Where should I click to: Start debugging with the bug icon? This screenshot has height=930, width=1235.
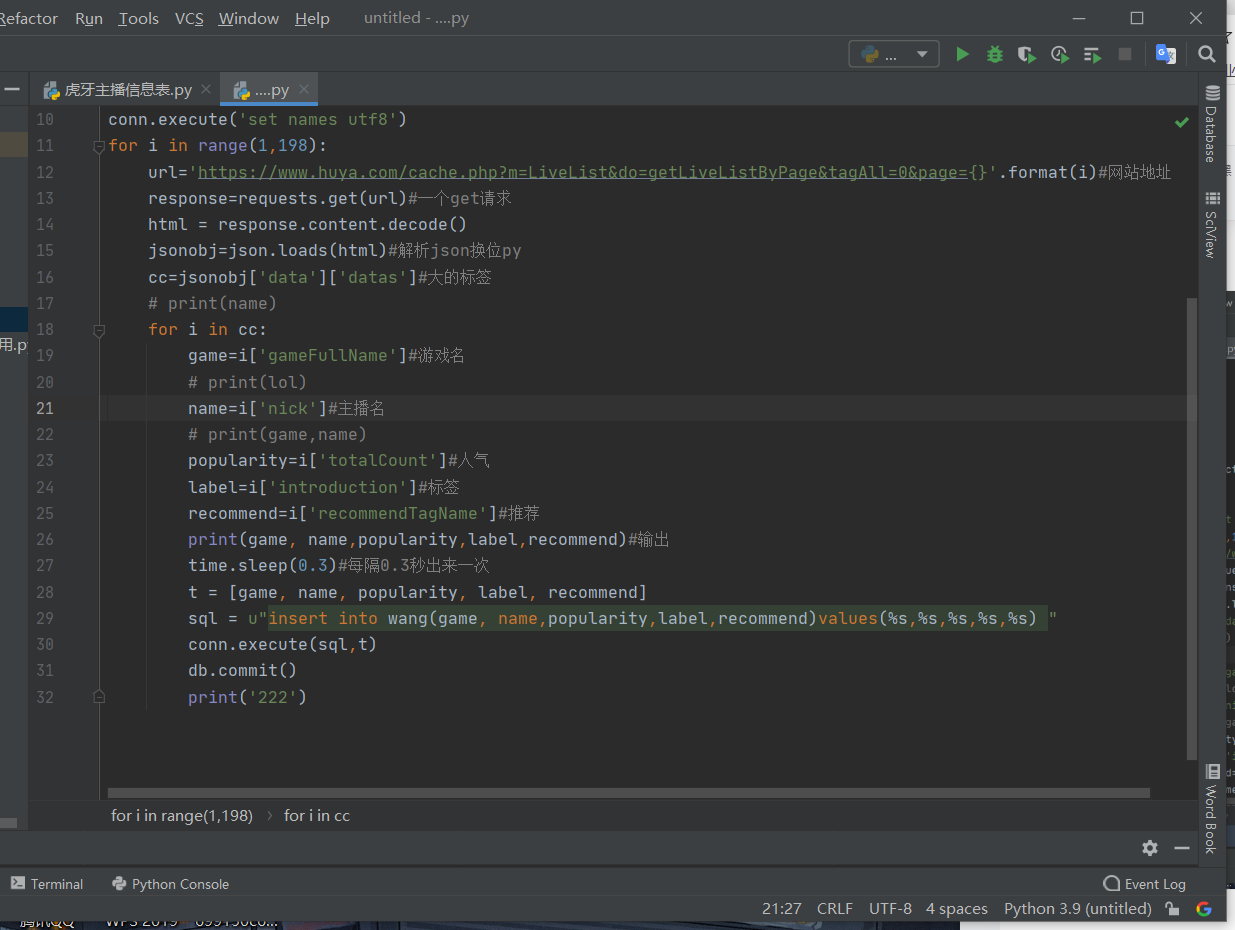coord(994,54)
